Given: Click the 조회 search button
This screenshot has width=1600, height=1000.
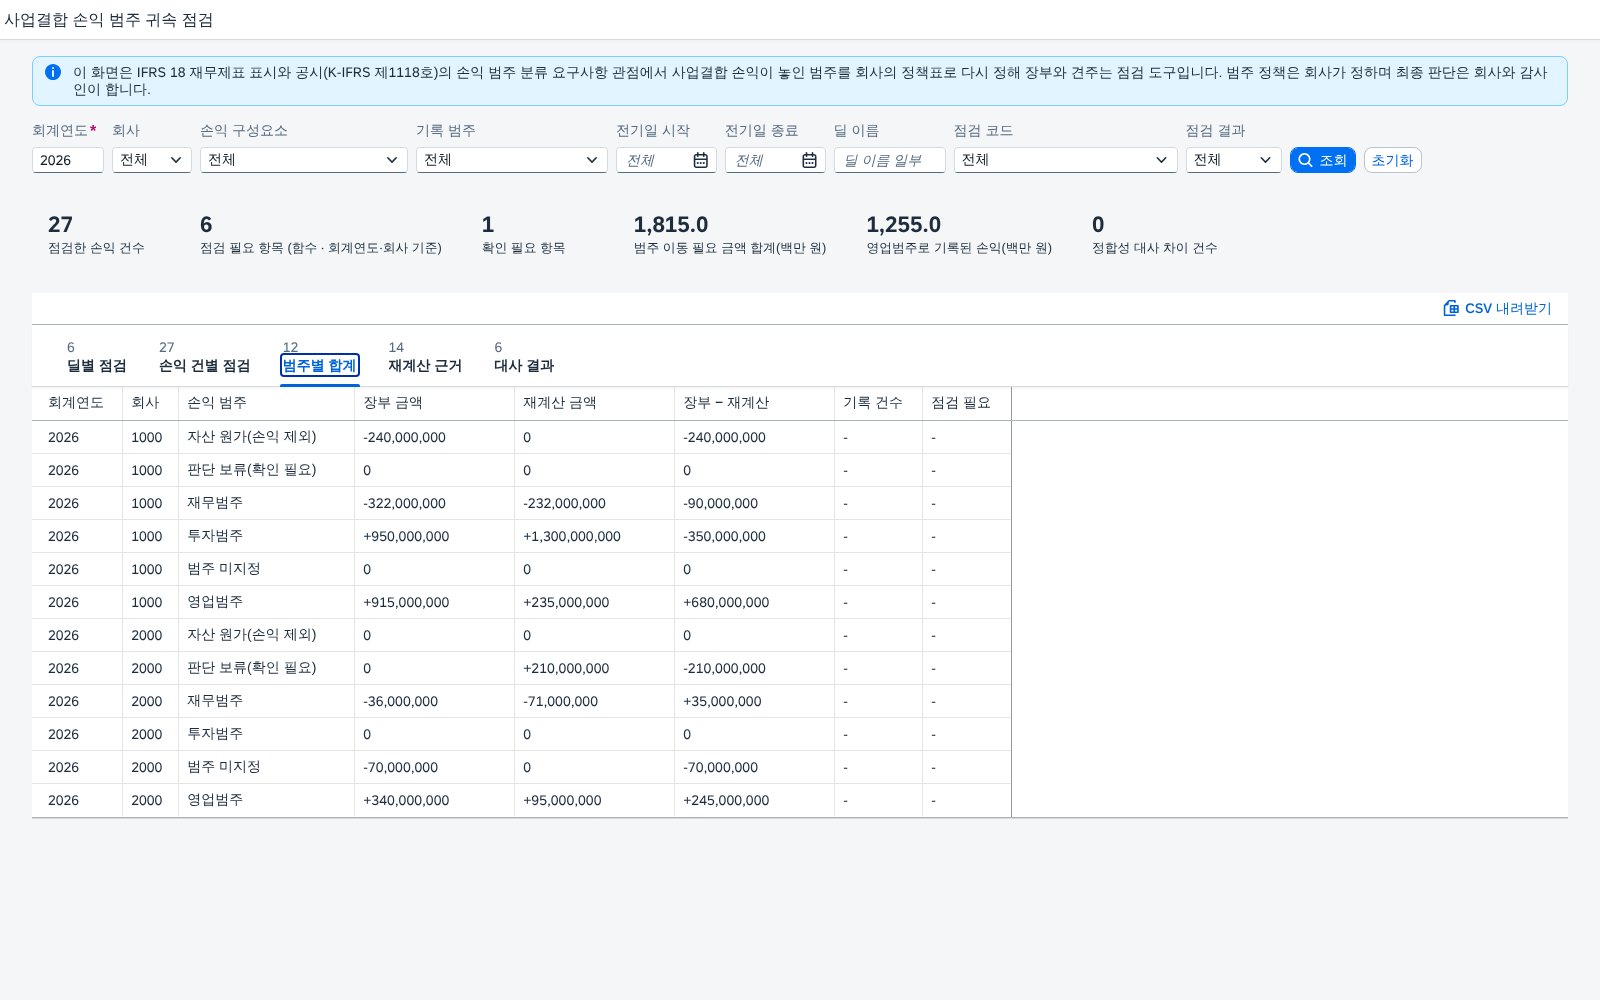Looking at the screenshot, I should click(1322, 160).
